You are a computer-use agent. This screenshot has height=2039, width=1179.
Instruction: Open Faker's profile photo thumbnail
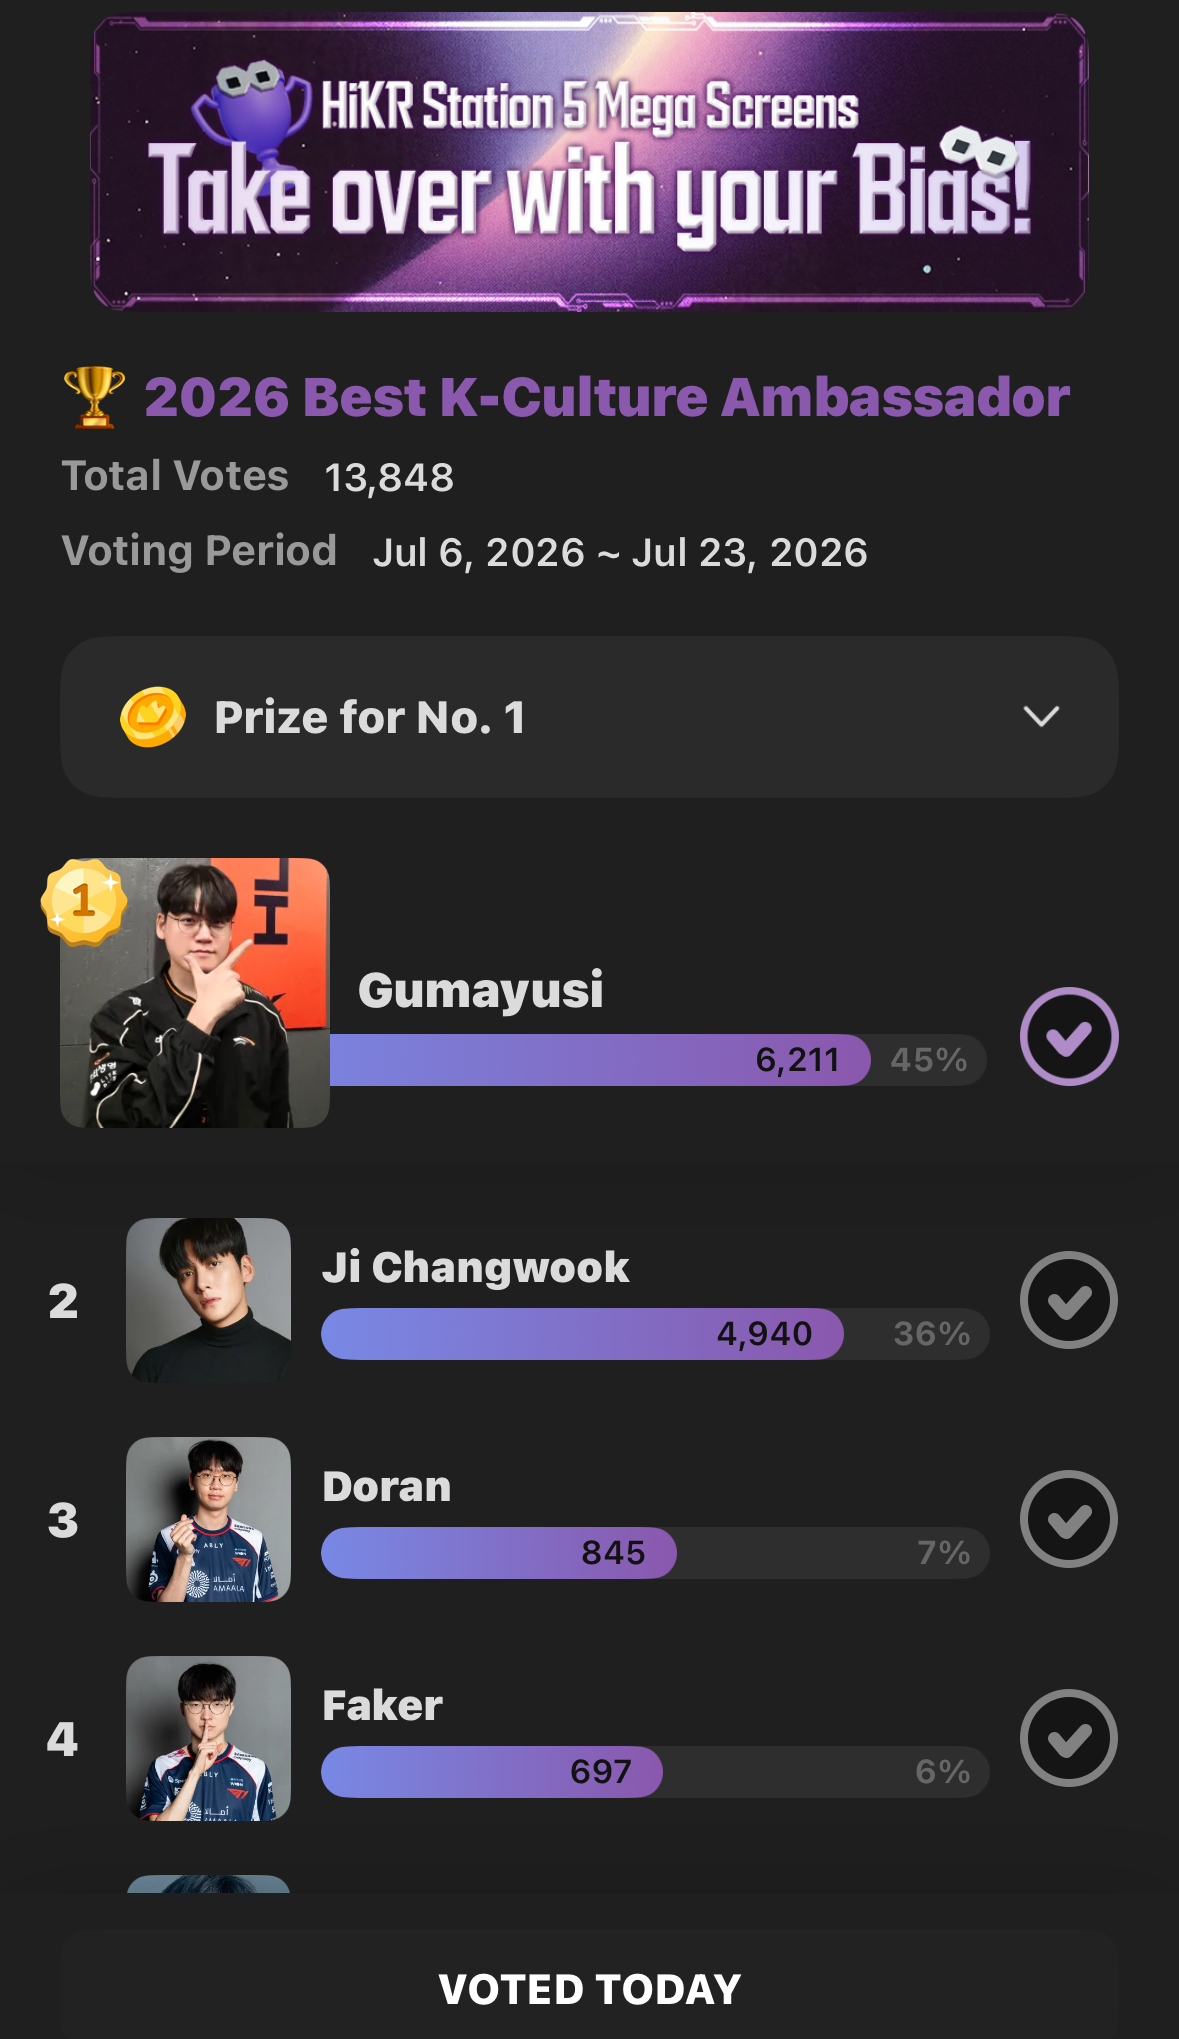click(208, 1738)
